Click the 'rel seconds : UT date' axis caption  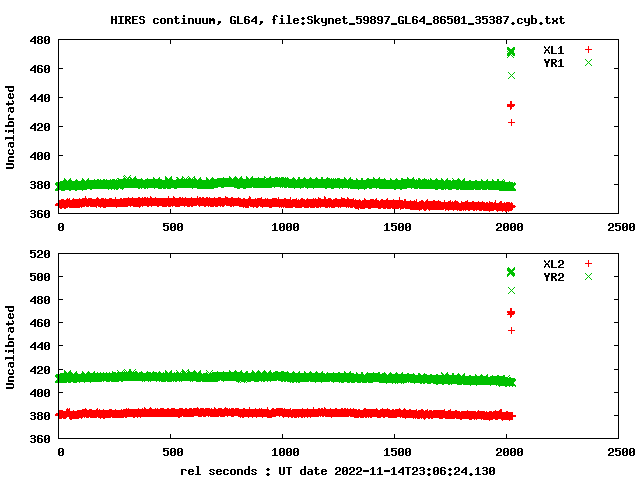click(338, 471)
